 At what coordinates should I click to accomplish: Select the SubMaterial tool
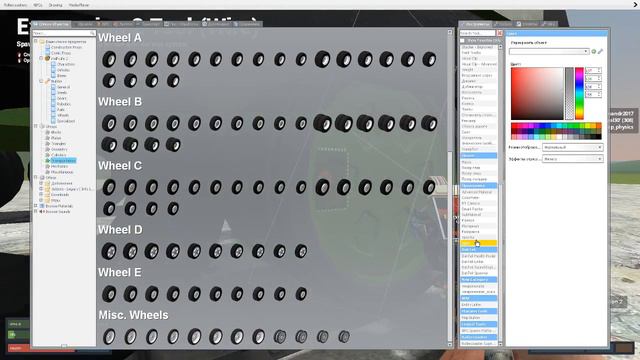478,214
